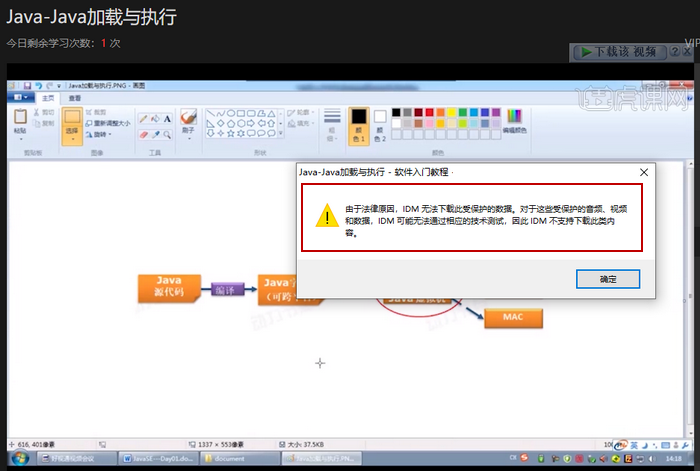The image size is (700, 471).
Task: Switch to the 主页 ribbon tab
Action: click(48, 98)
